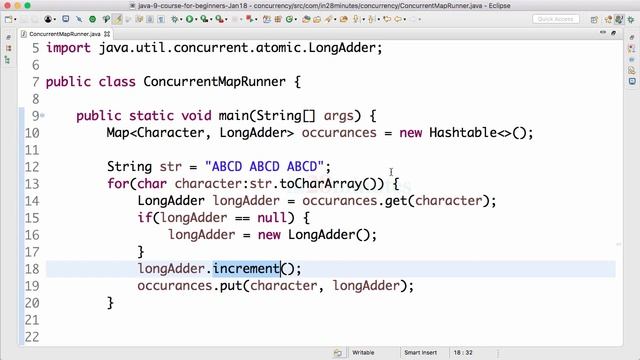Click the Open Task folder icon
640x360 pixels.
tap(317, 19)
